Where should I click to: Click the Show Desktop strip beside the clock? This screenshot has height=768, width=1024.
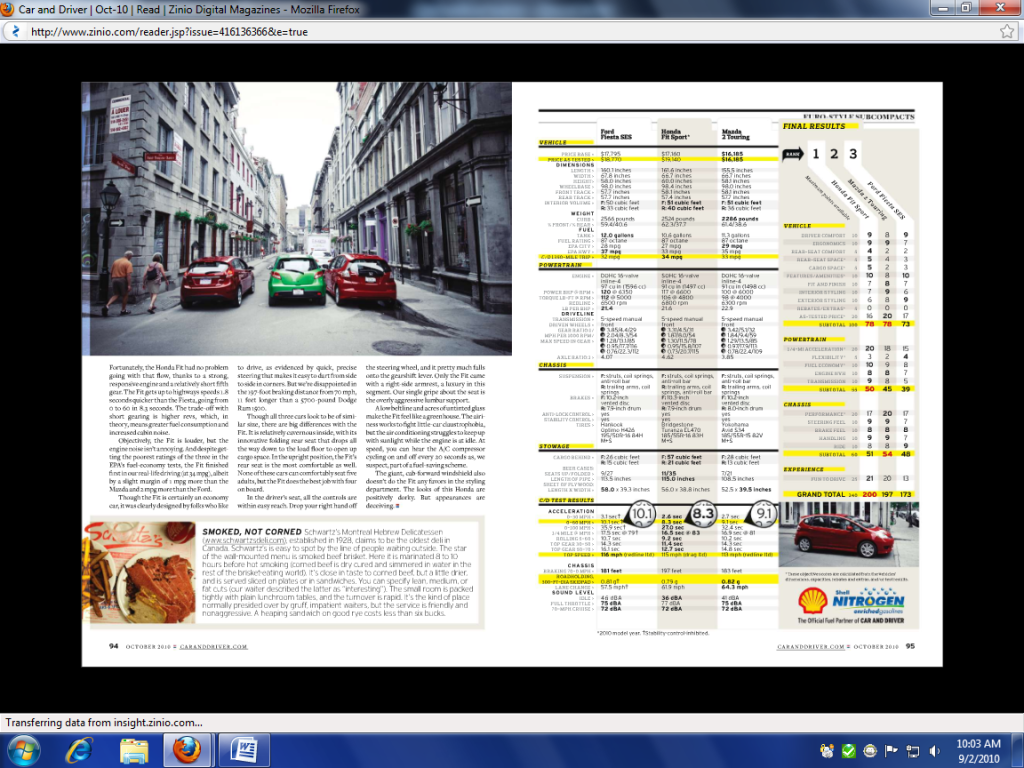click(x=1017, y=750)
